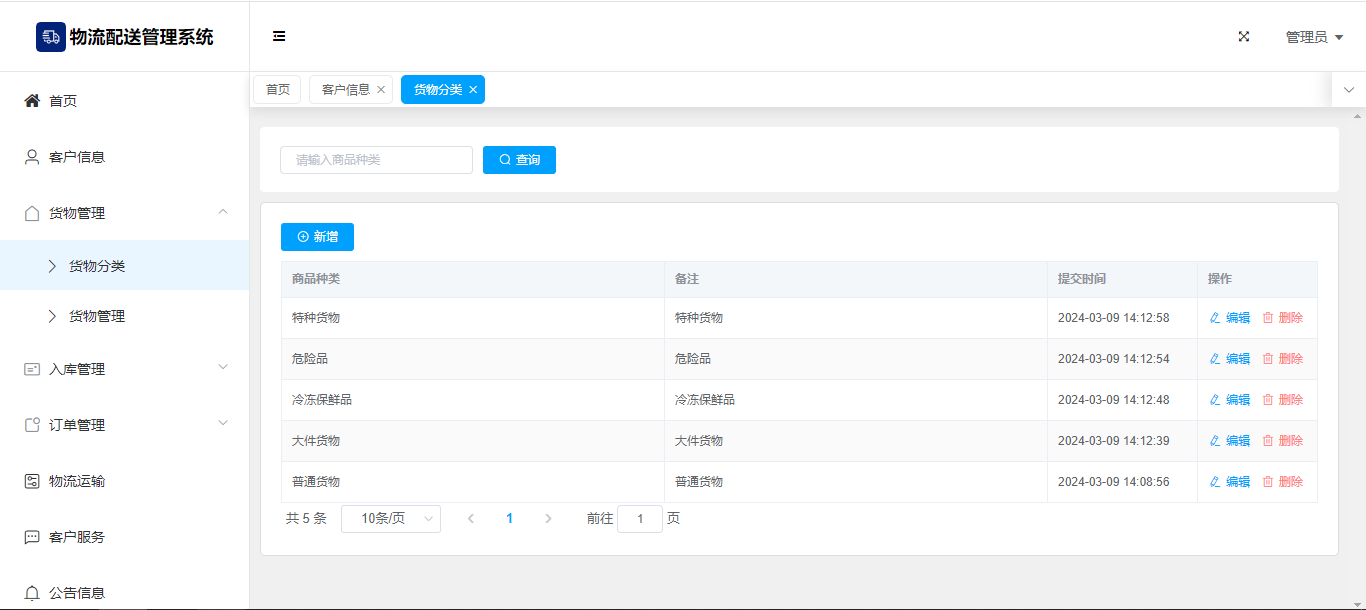This screenshot has width=1366, height=610.
Task: Click the sidebar collapse hamburger icon
Action: [279, 37]
